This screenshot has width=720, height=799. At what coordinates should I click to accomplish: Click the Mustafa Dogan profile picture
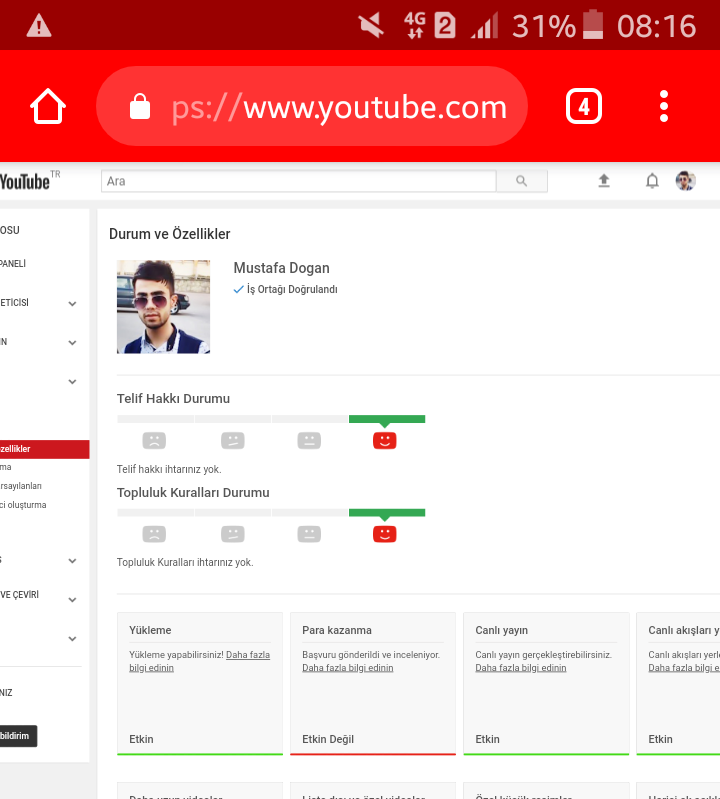pos(164,307)
